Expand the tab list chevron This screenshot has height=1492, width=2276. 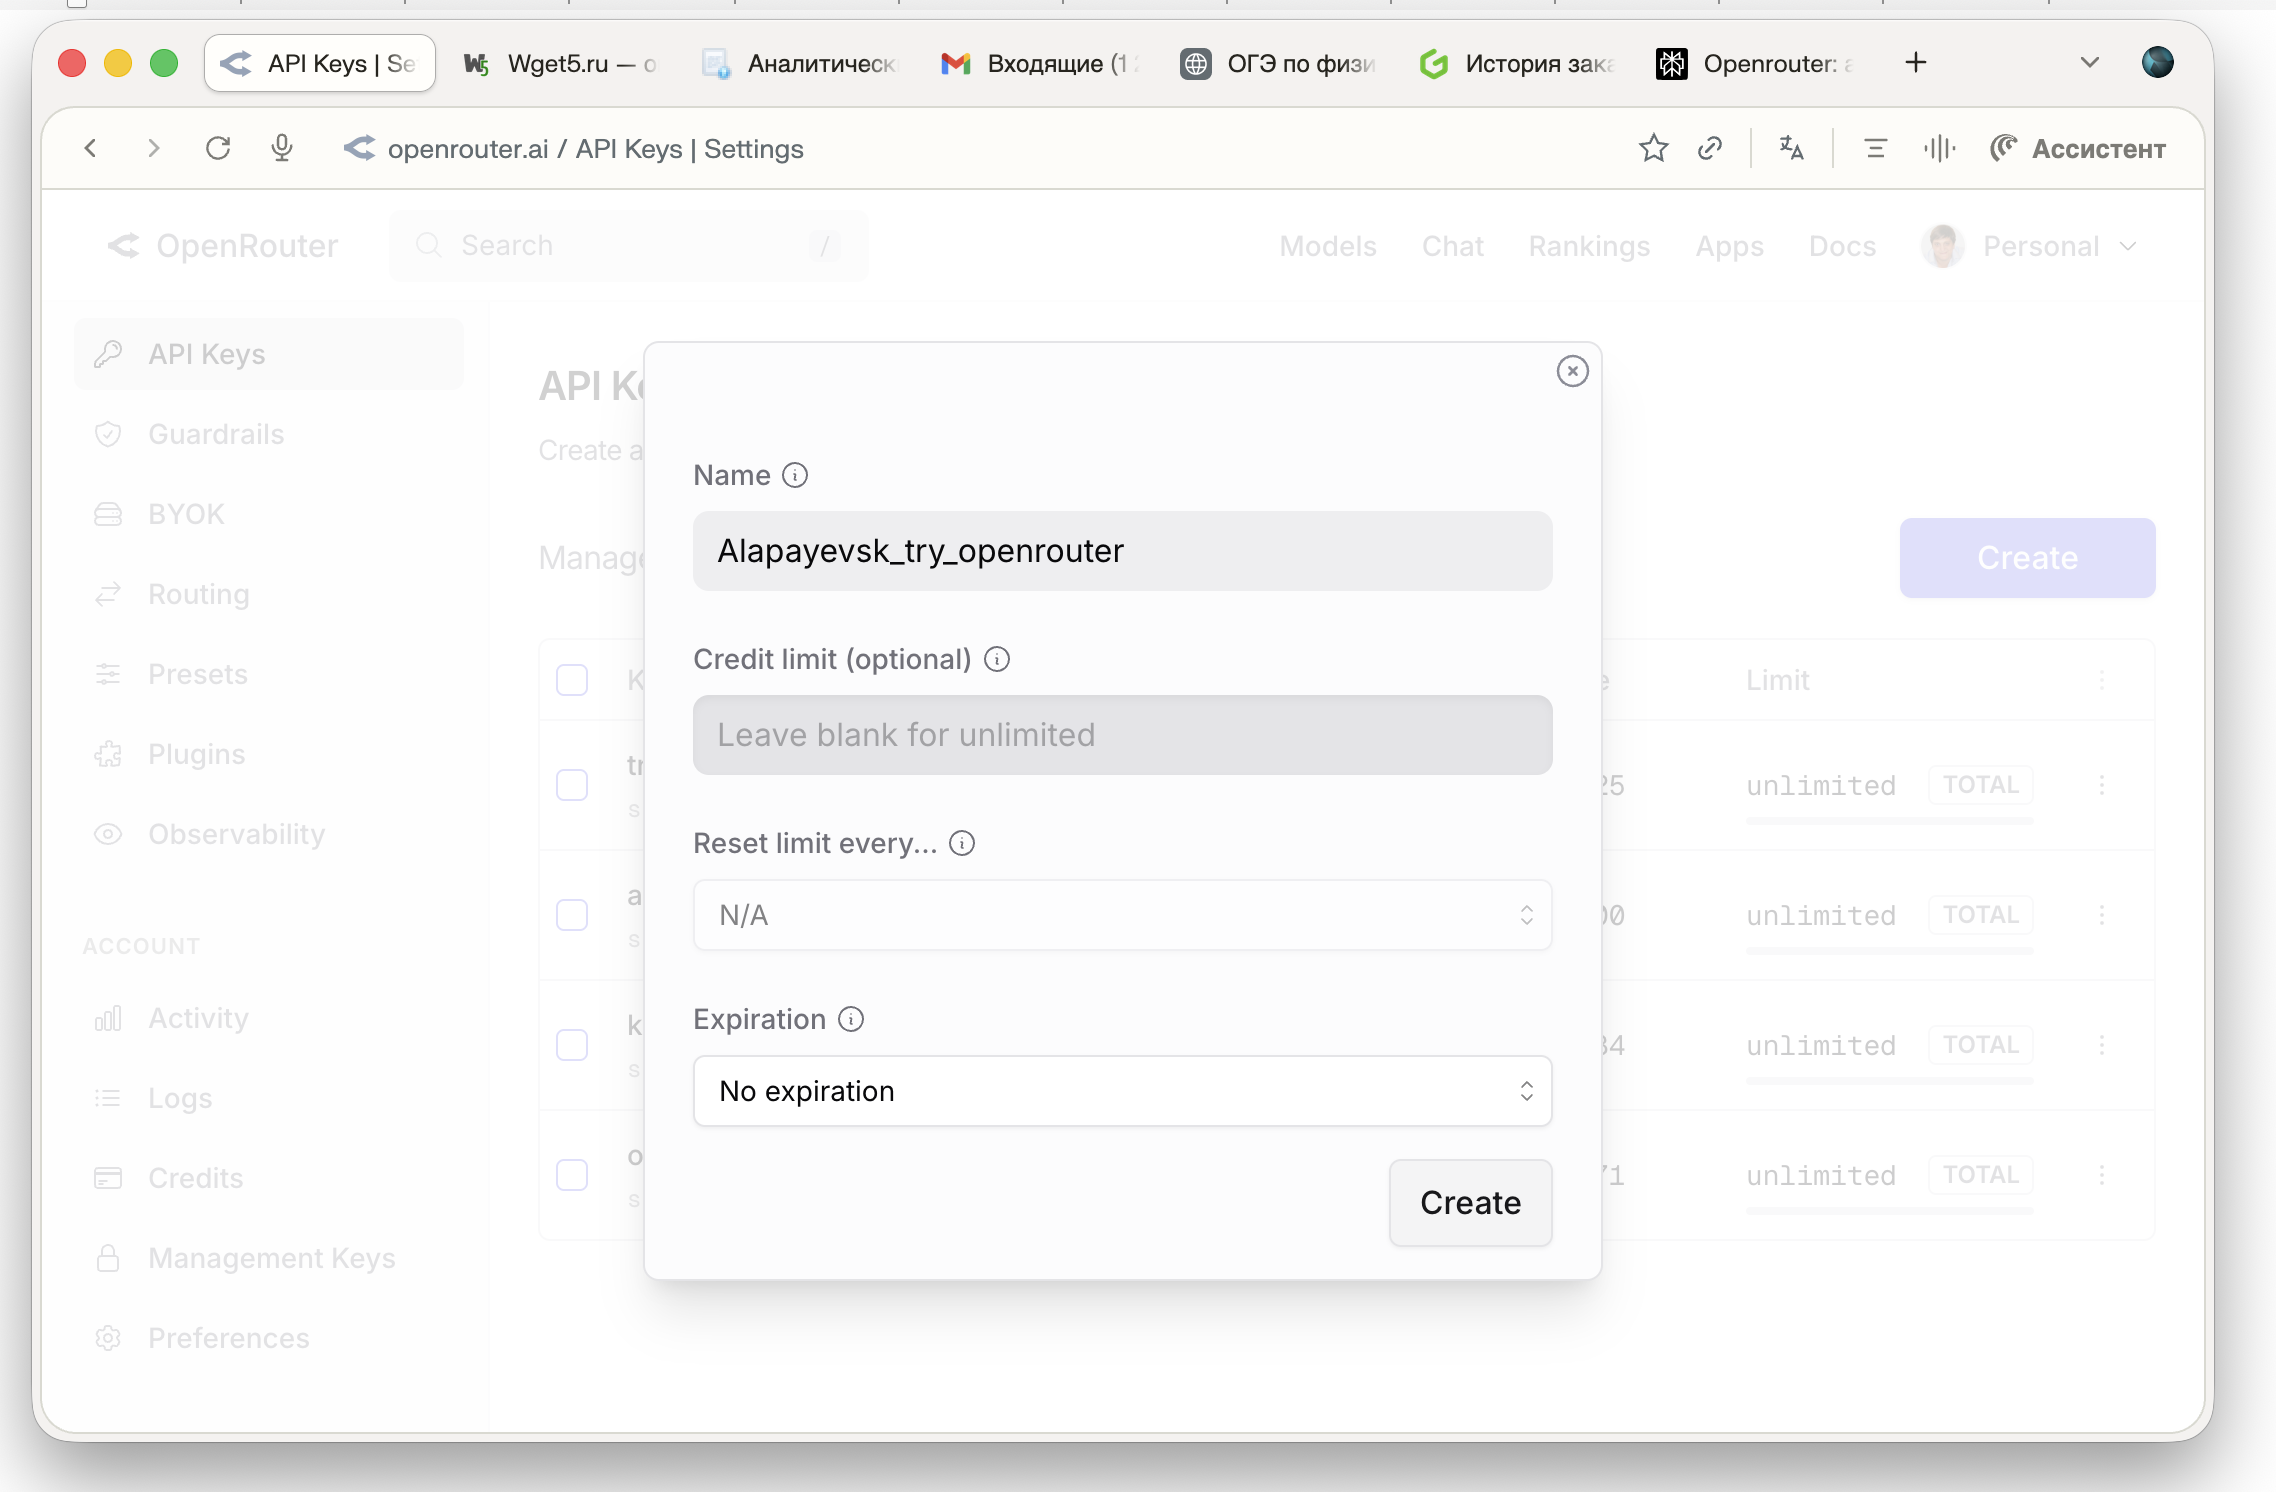pos(2089,63)
